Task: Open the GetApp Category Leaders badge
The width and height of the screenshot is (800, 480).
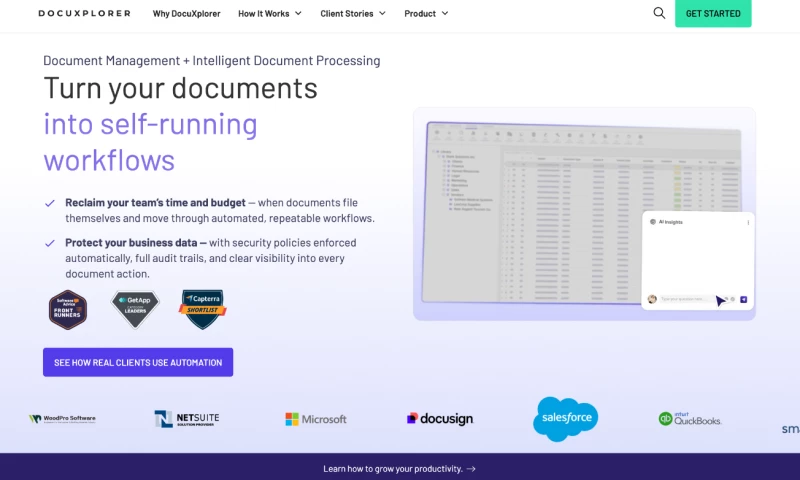Action: pos(135,309)
